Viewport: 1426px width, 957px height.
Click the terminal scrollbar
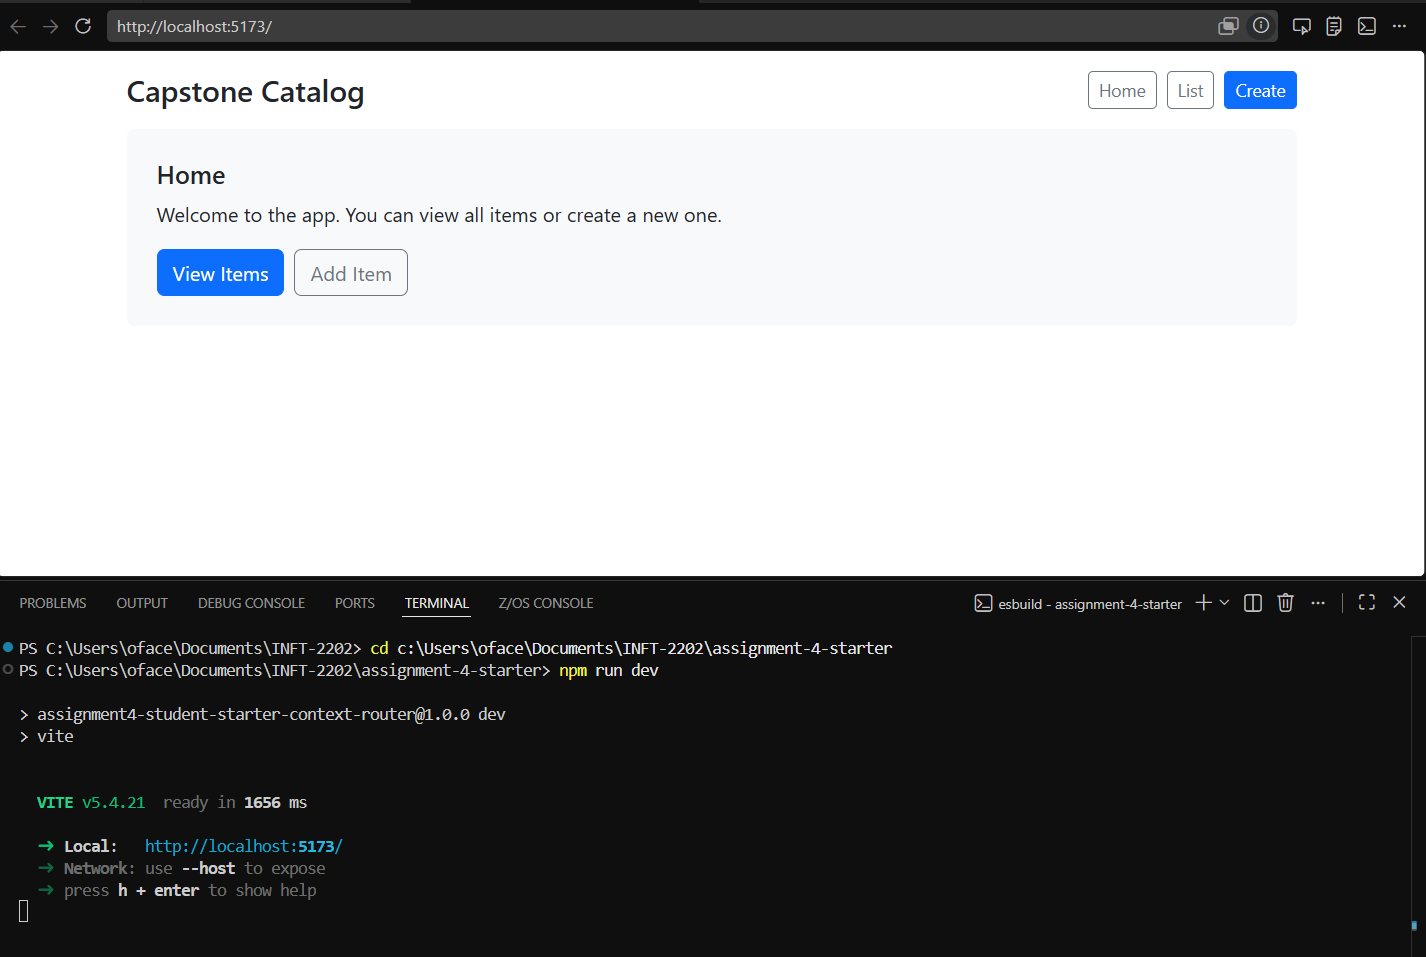click(1414, 925)
